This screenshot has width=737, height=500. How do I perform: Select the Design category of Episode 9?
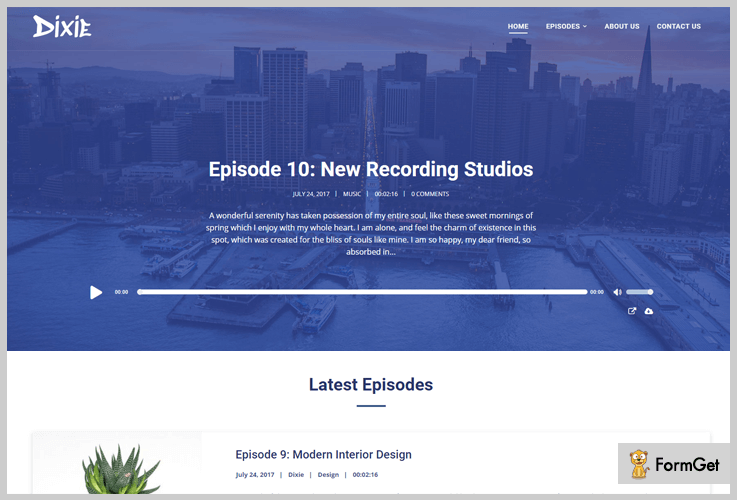pyautogui.click(x=328, y=475)
